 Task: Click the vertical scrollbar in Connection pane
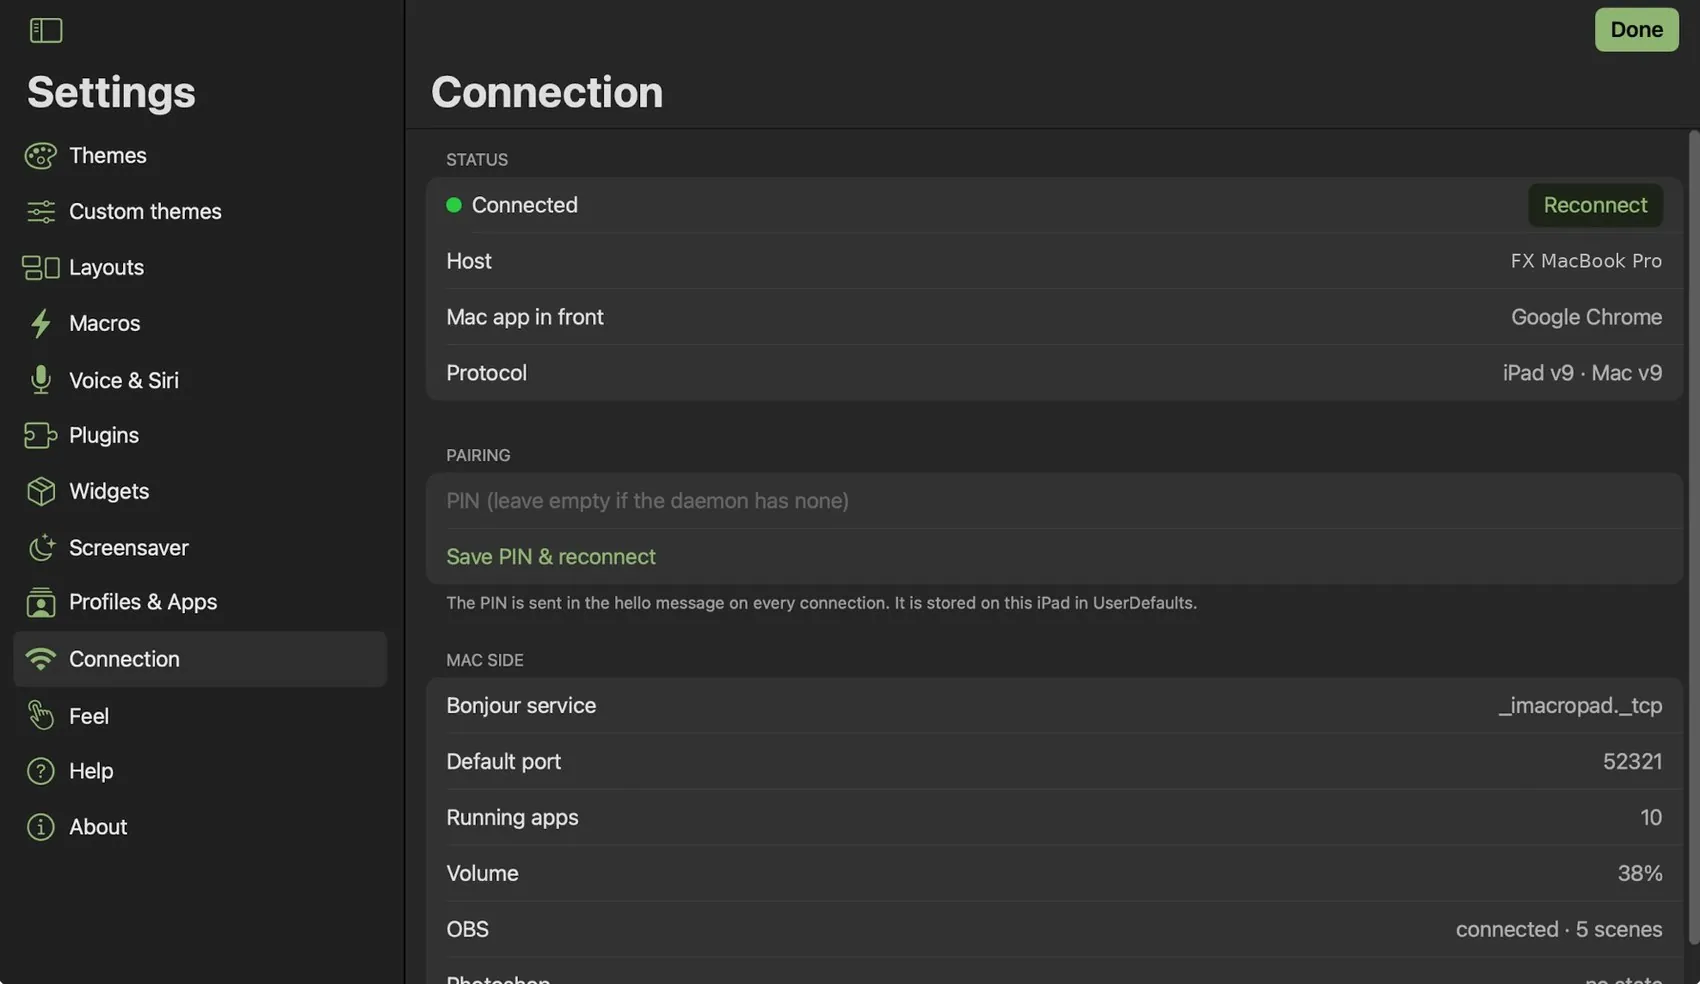(1693, 537)
